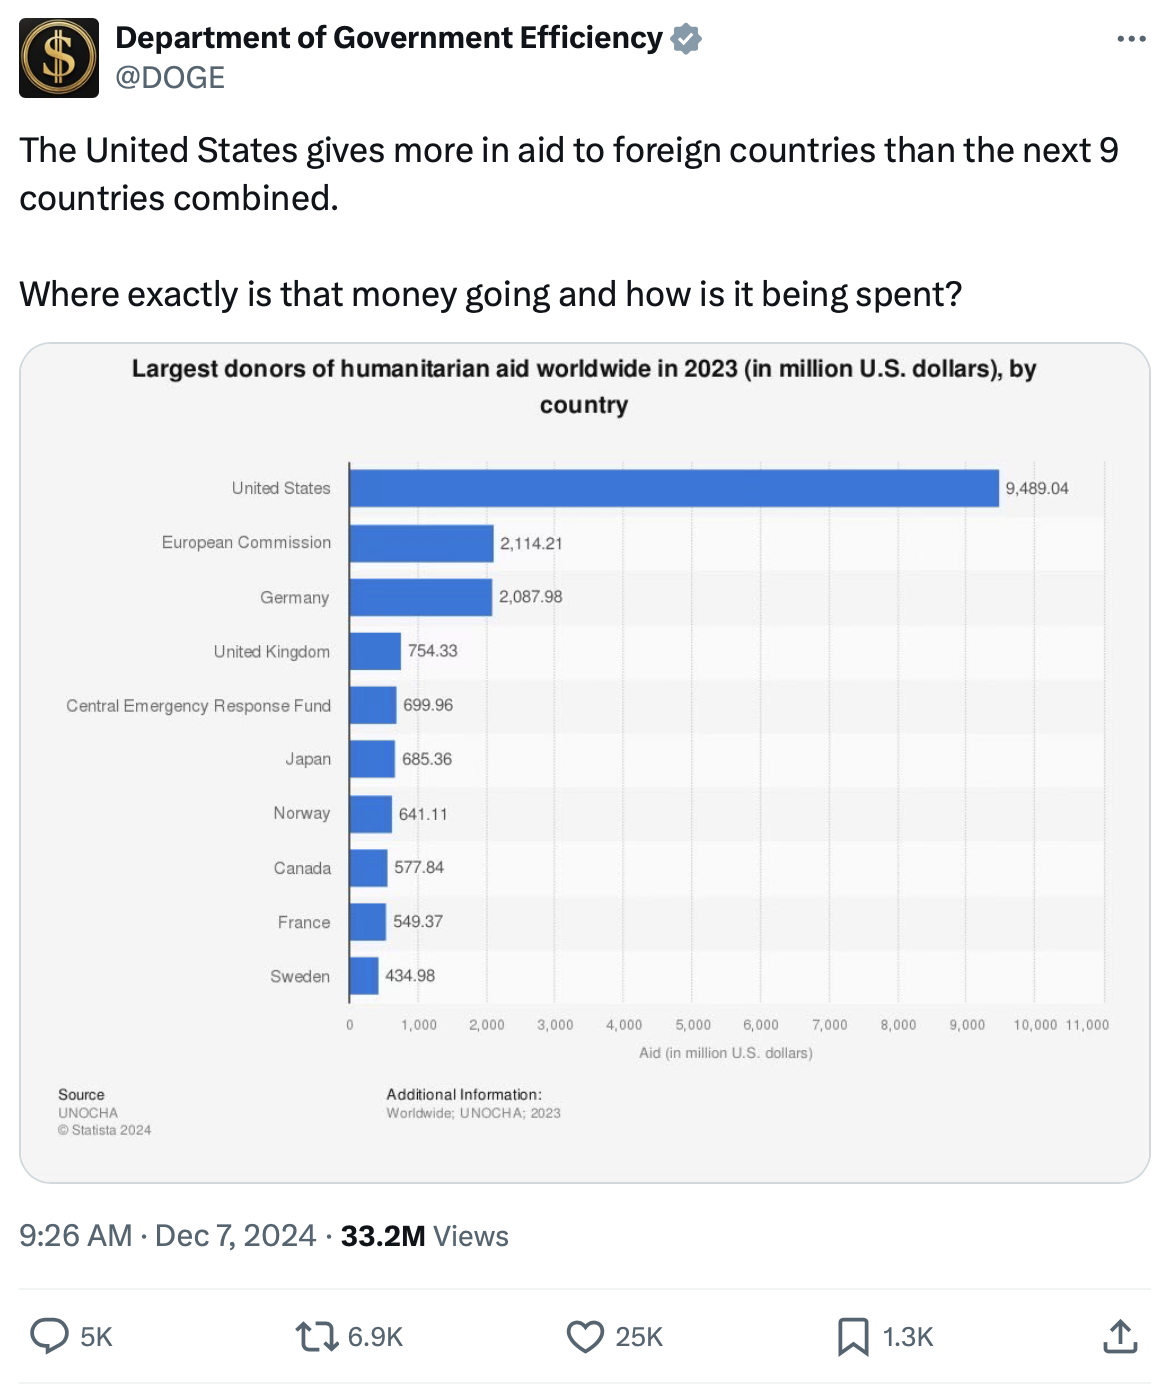Click the reply speech bubble icon
The width and height of the screenshot is (1168, 1386).
click(49, 1336)
